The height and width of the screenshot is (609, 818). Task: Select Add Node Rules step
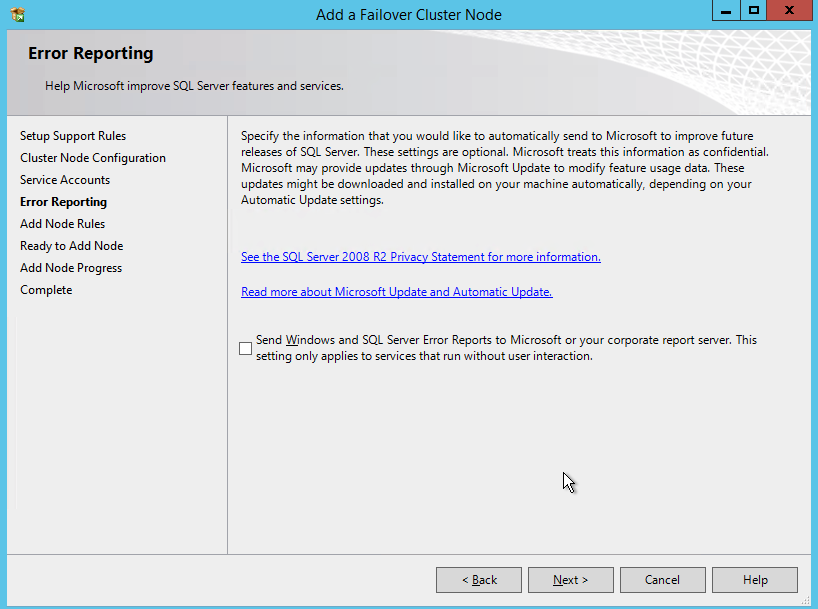62,224
